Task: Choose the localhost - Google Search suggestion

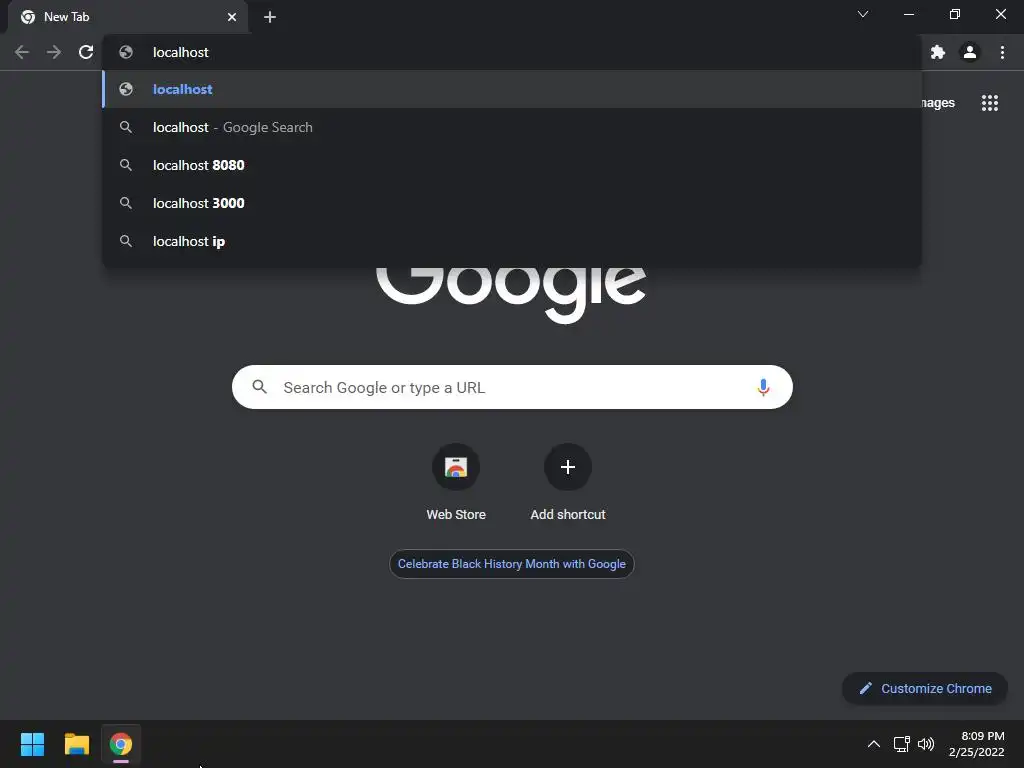Action: [x=512, y=127]
